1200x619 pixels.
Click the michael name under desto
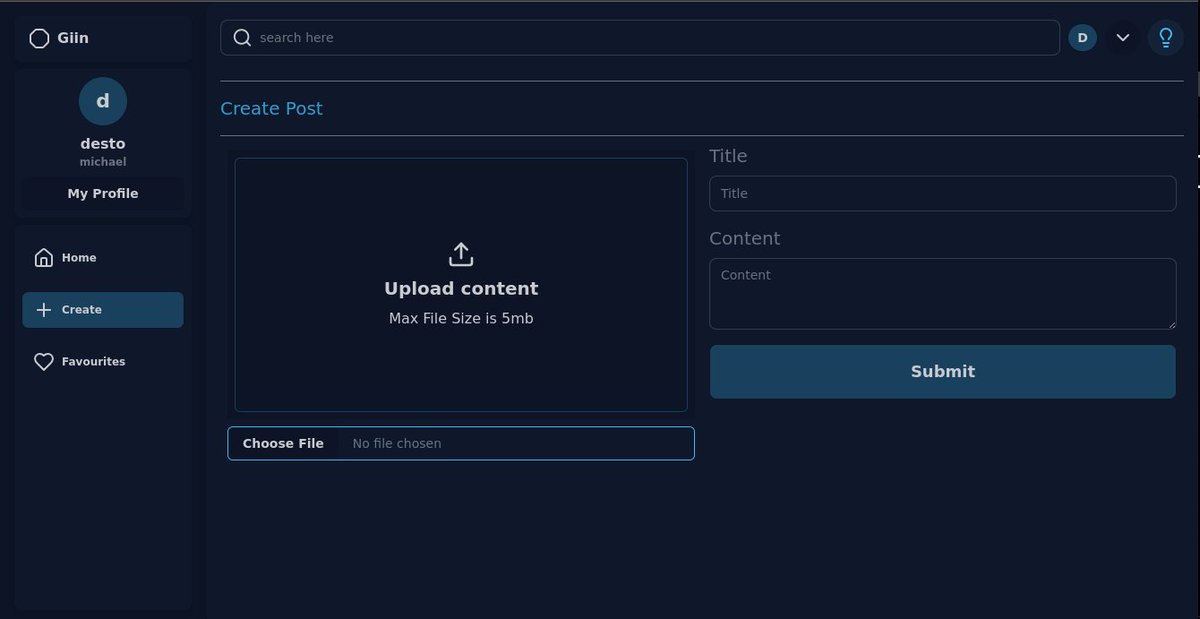pyautogui.click(x=103, y=162)
